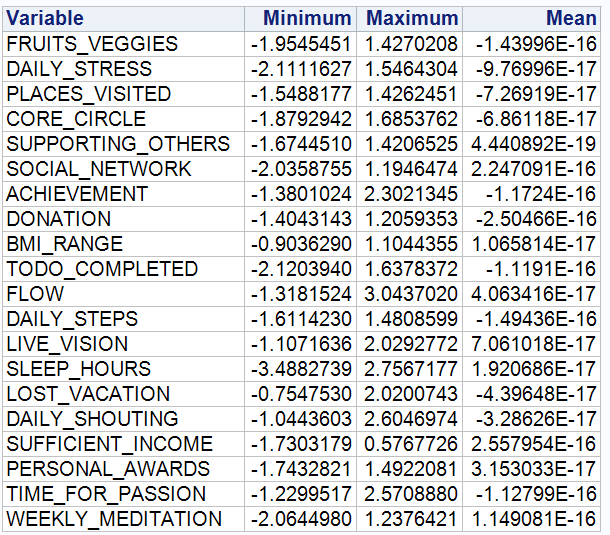Screen dimensions: 610x535
Task: Select the PLACES_VISITED variable cell
Action: [123, 94]
